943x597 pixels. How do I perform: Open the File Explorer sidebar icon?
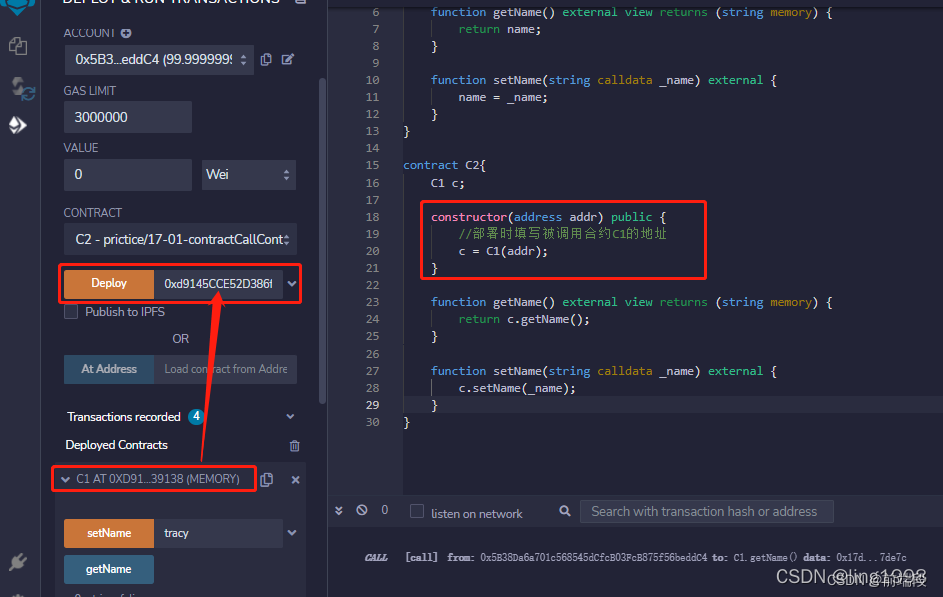[x=18, y=46]
